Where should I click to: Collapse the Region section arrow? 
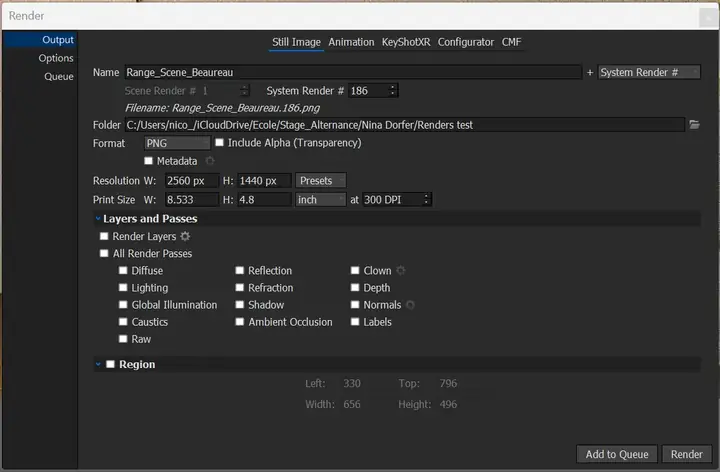98,364
